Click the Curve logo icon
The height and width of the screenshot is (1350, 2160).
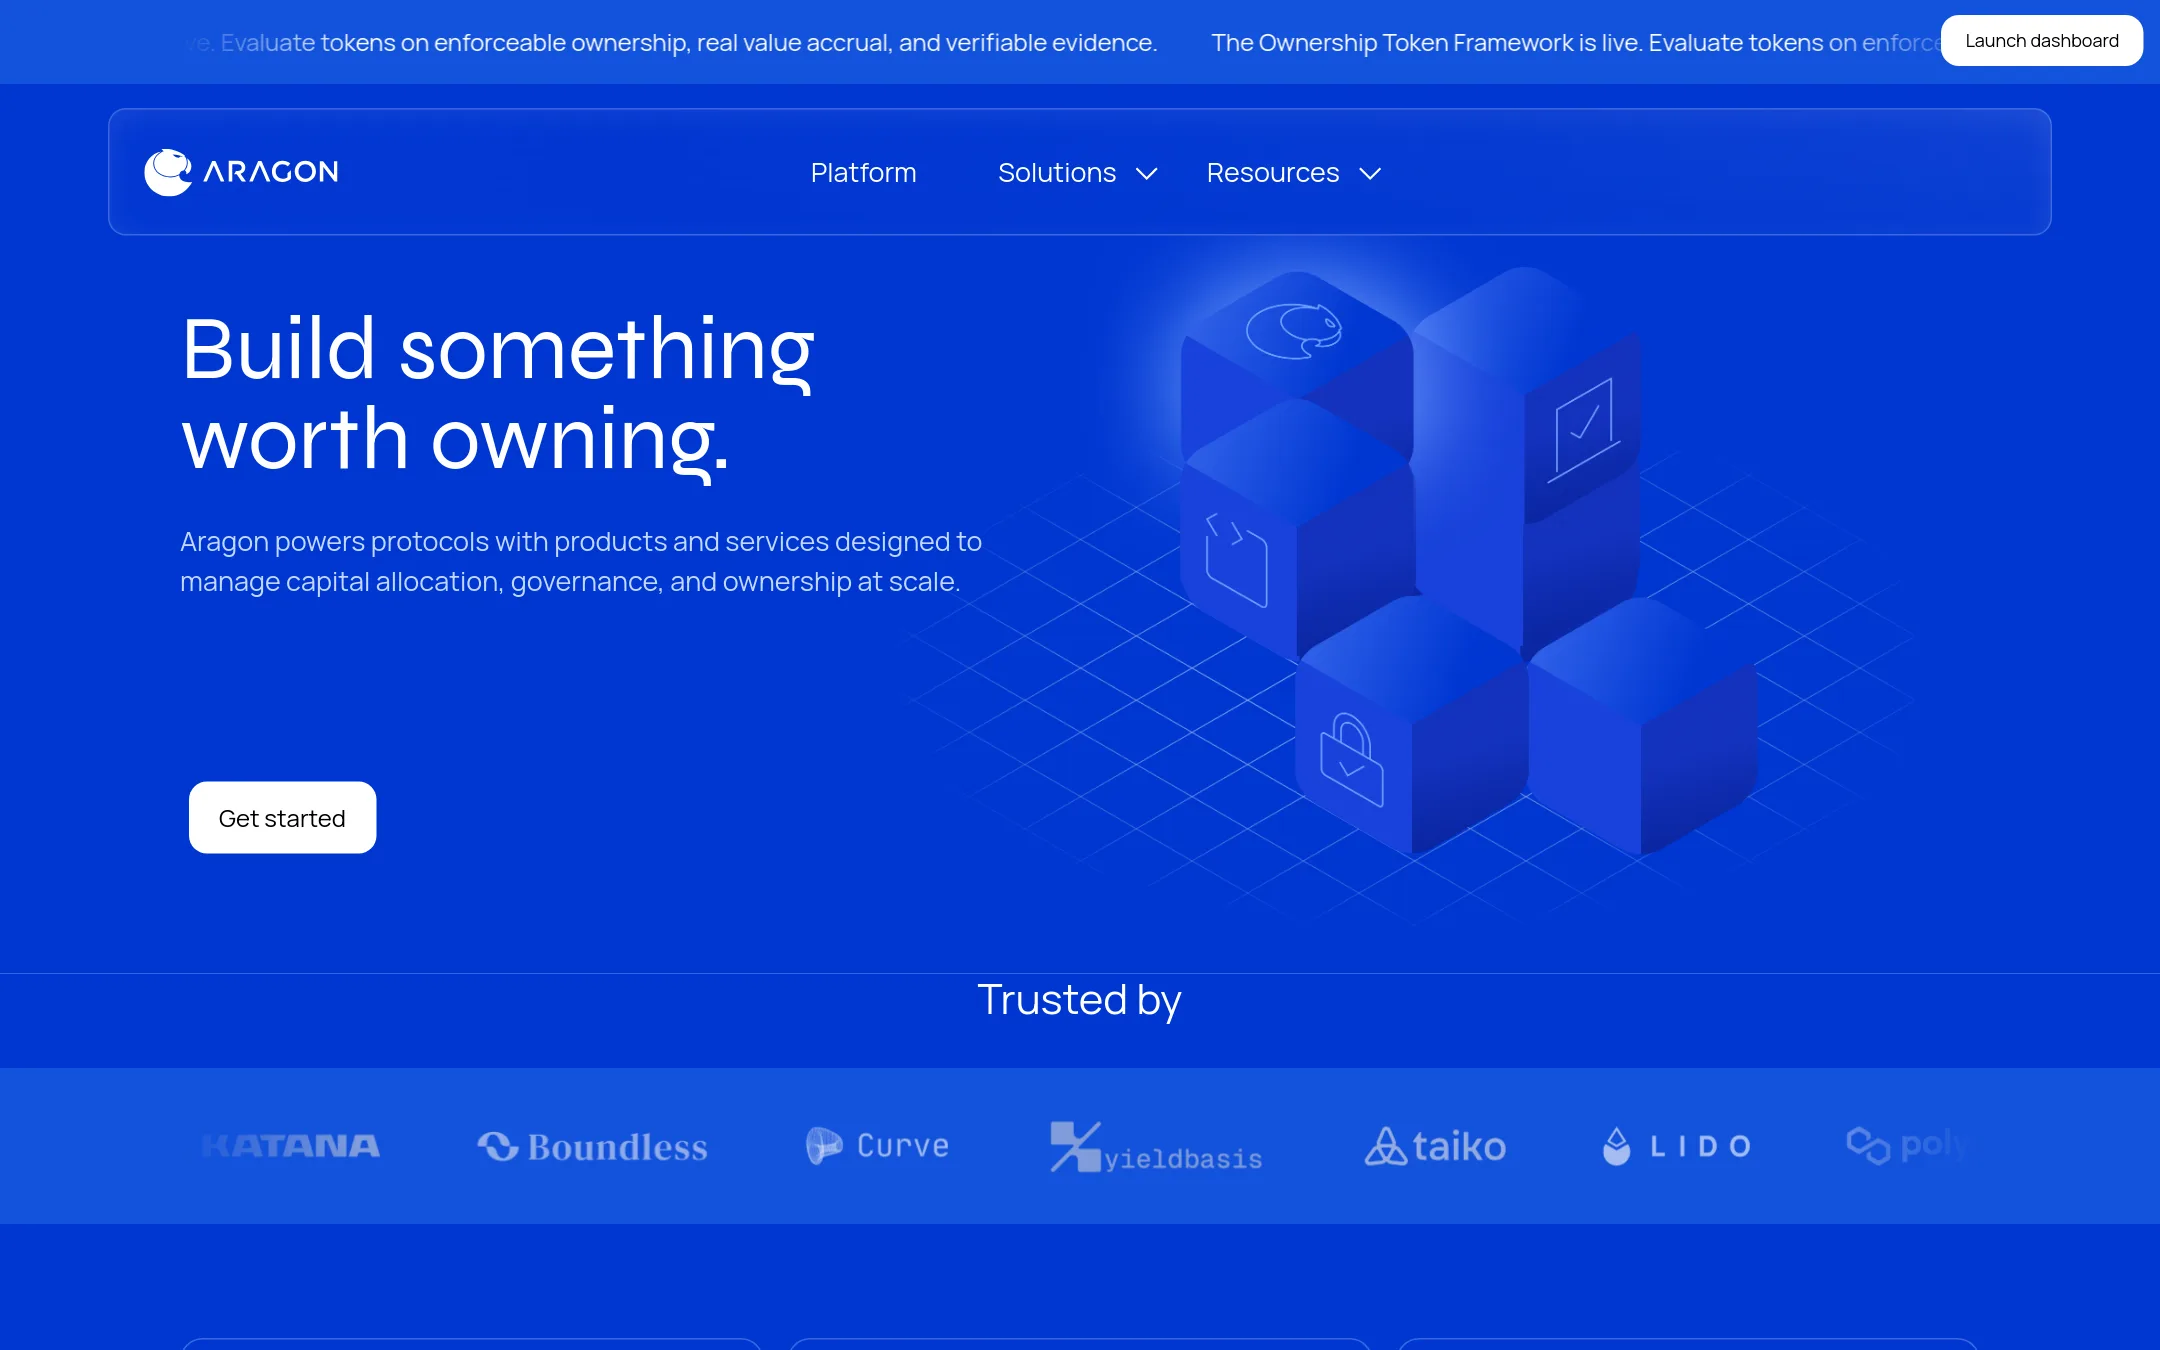[x=824, y=1145]
